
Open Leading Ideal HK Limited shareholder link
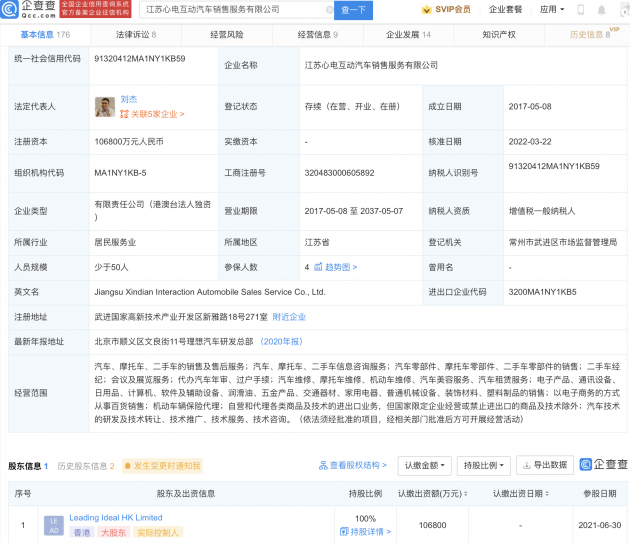click(116, 518)
